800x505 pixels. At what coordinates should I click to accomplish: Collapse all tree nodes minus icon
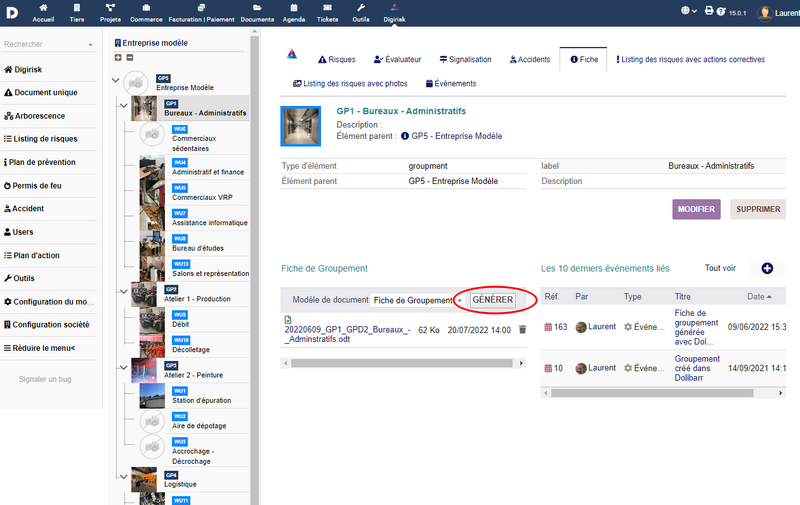coord(130,58)
